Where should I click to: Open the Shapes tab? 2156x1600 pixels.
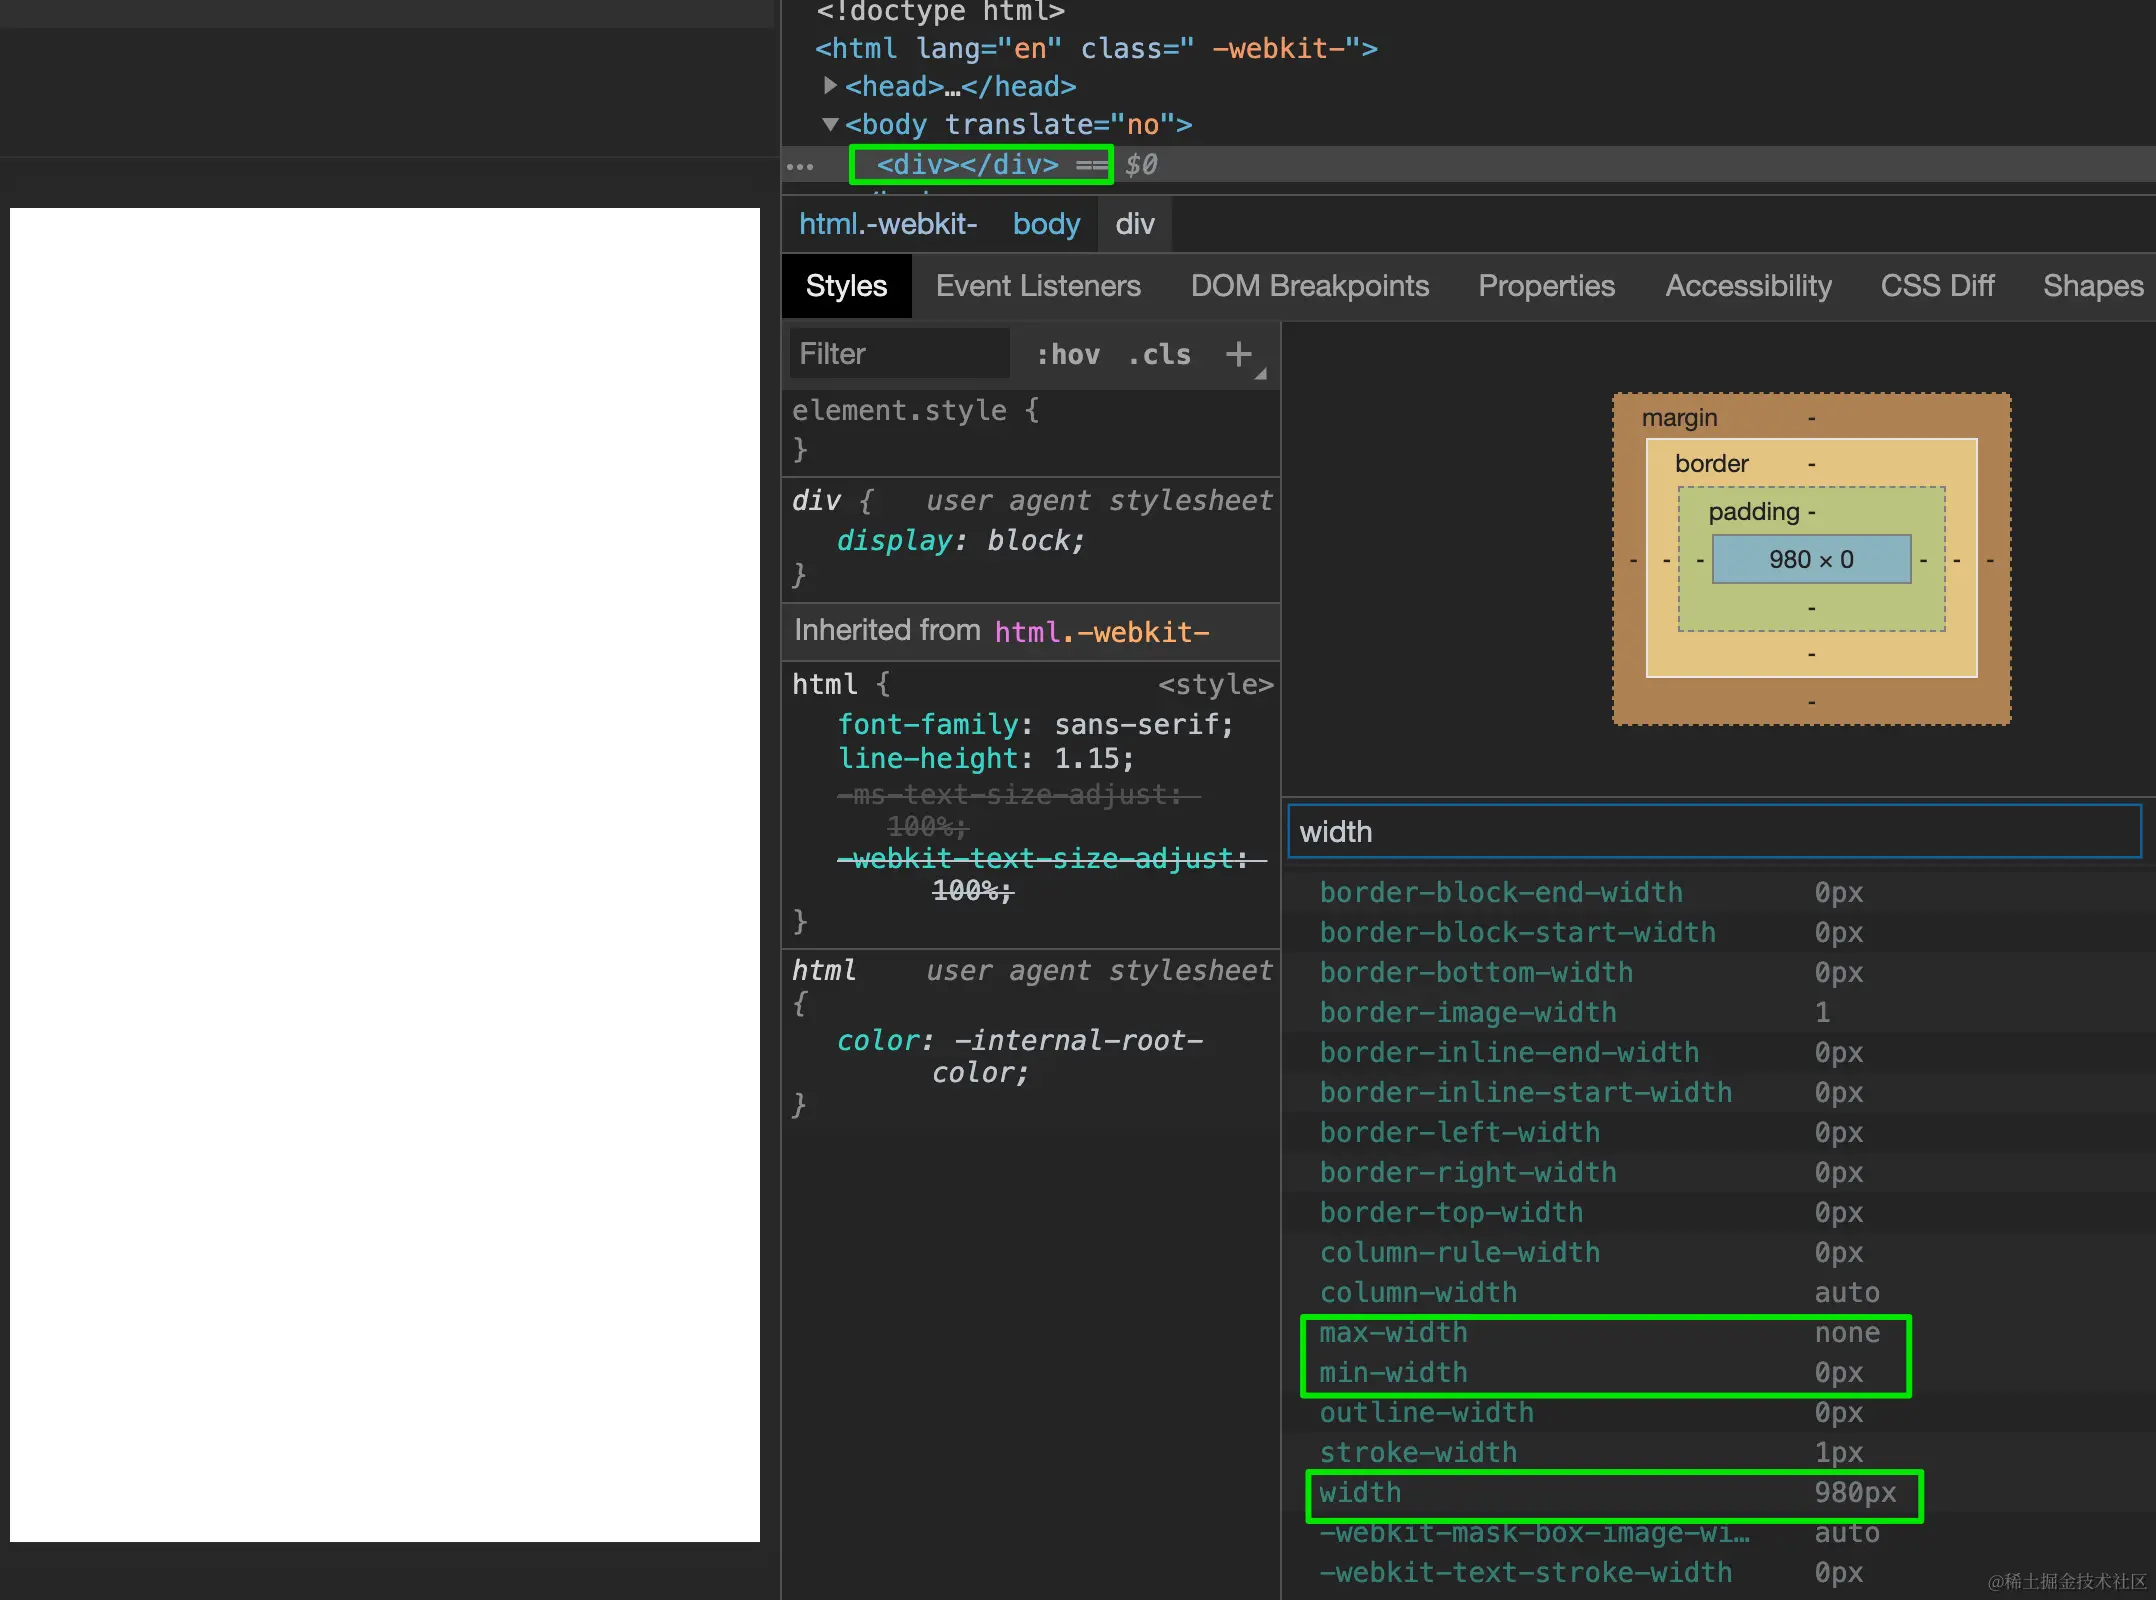(x=2093, y=286)
